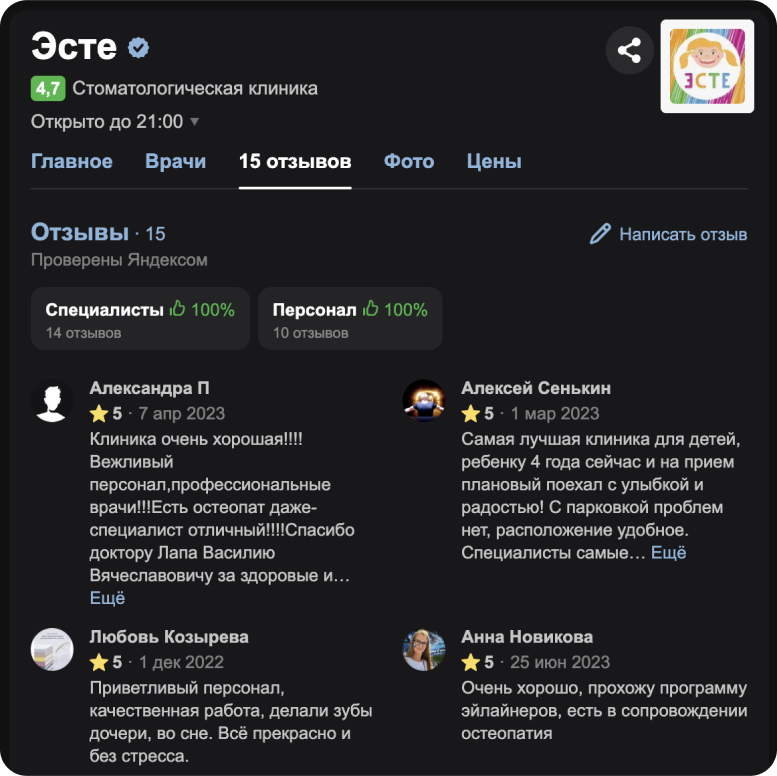Image resolution: width=777 pixels, height=776 pixels.
Task: Expand the opening hours dropdown arrow
Action: tap(195, 121)
